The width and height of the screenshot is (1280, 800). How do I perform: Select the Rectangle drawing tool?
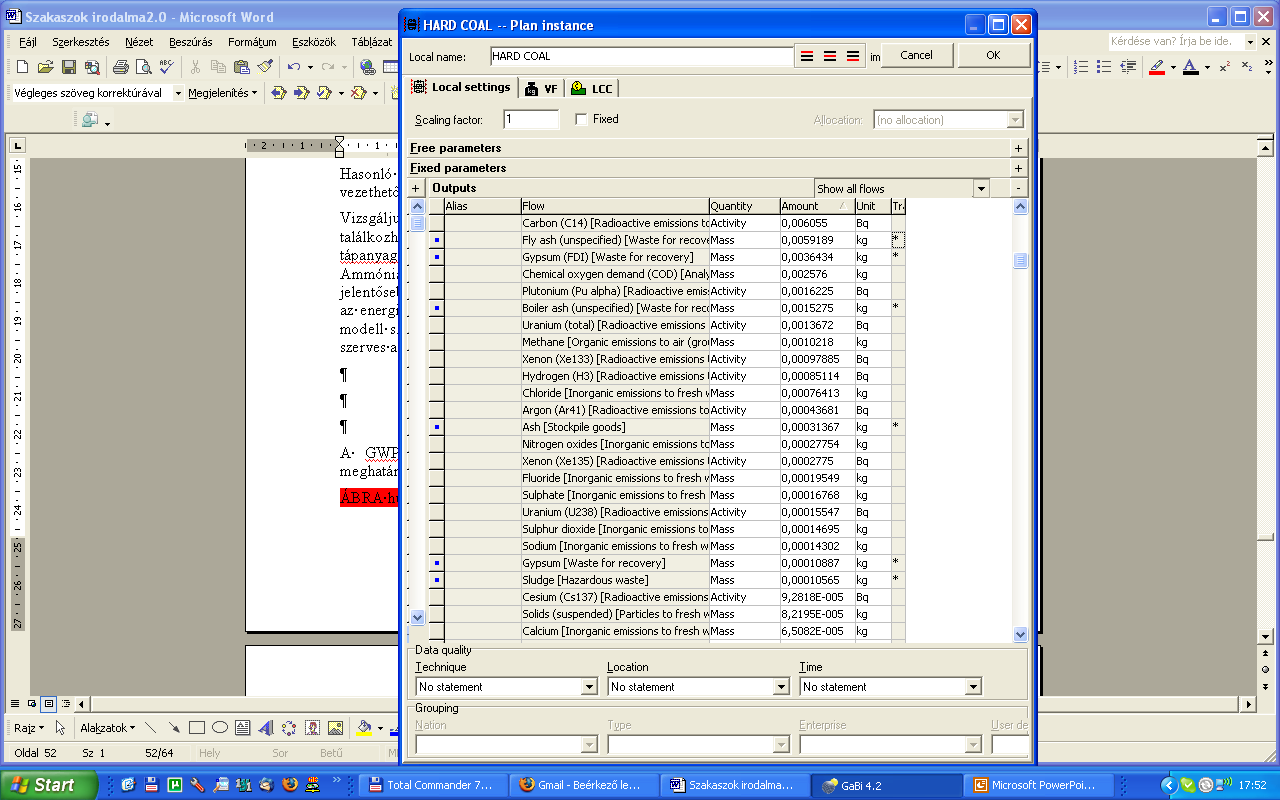197,728
